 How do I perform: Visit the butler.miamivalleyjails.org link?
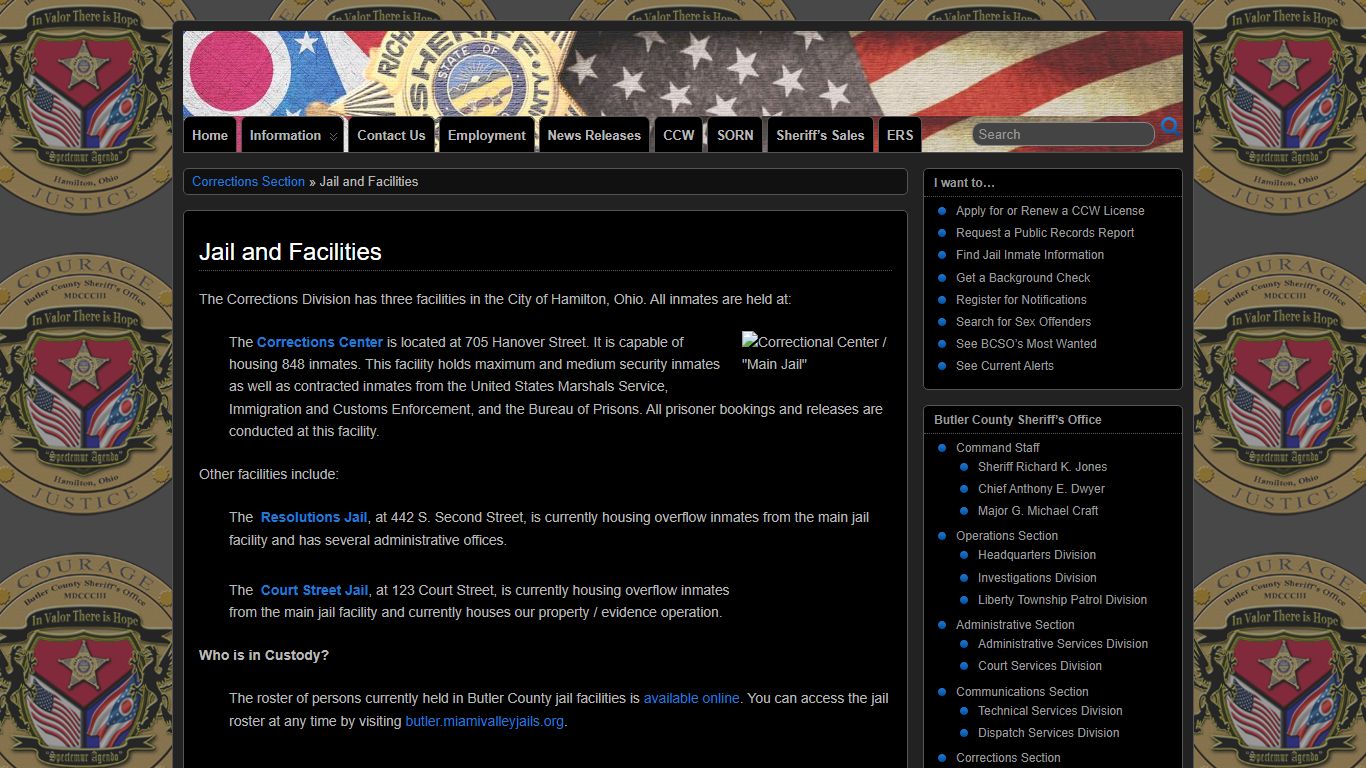(485, 721)
